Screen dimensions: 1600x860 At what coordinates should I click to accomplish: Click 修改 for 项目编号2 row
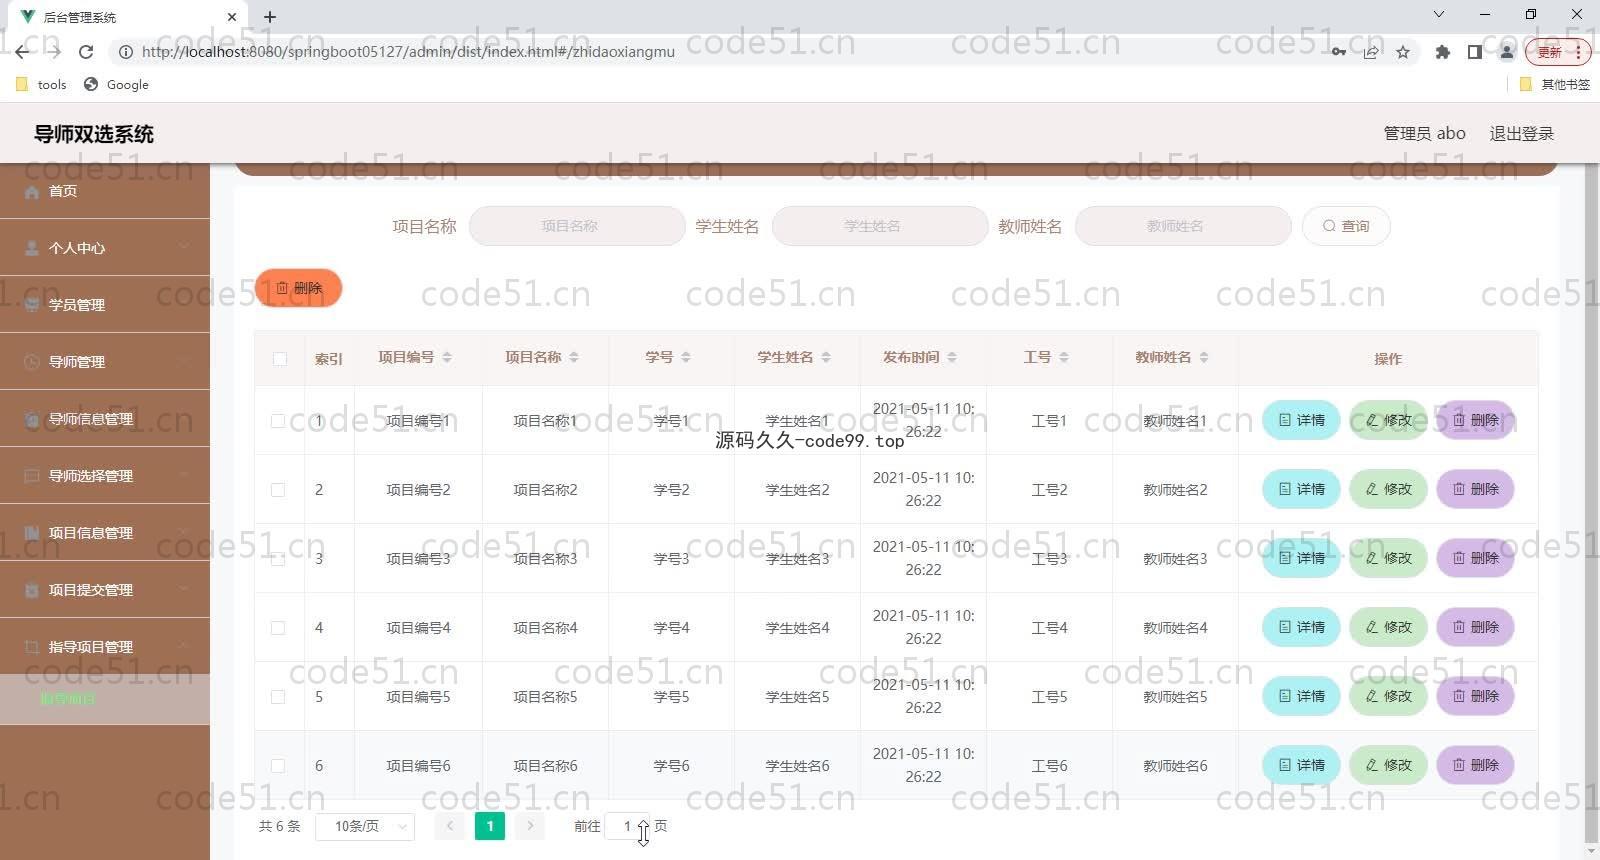click(1388, 489)
